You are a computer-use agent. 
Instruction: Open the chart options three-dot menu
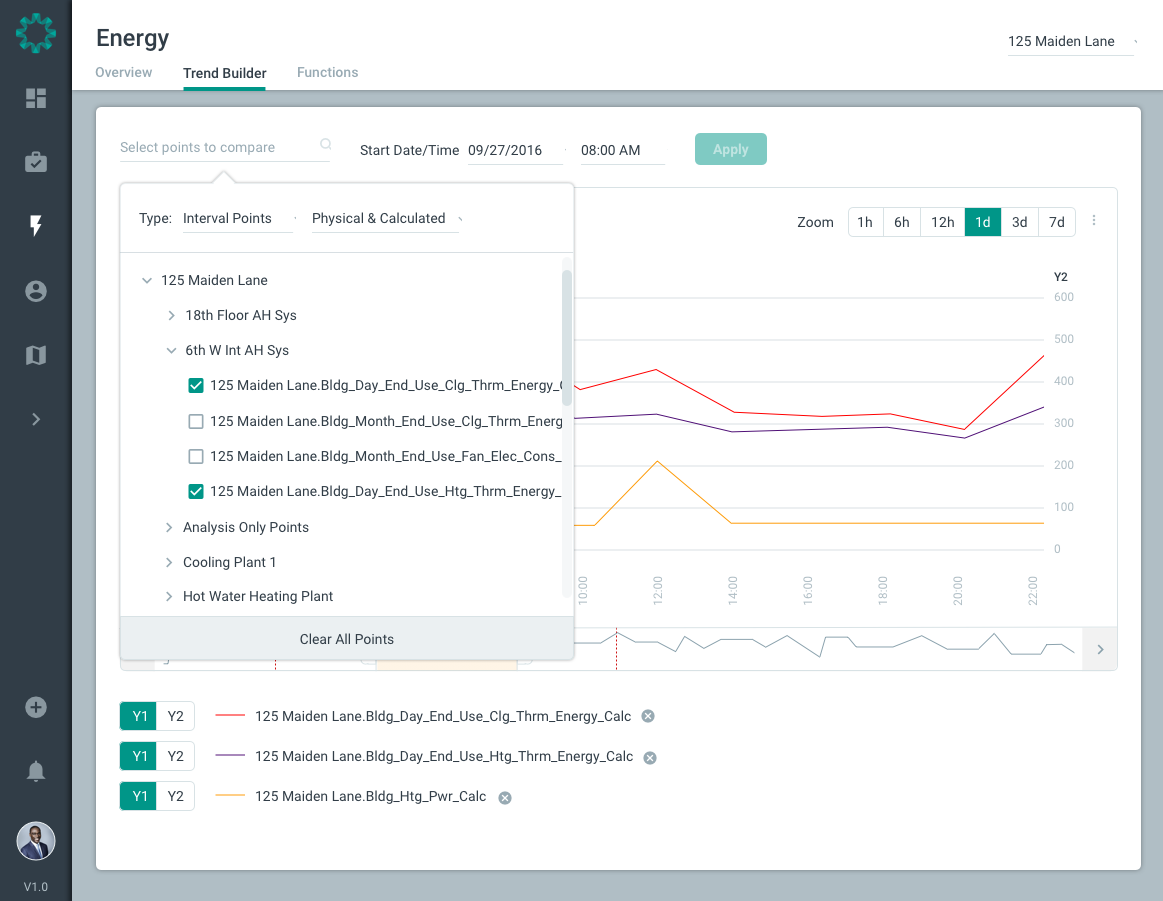point(1094,221)
